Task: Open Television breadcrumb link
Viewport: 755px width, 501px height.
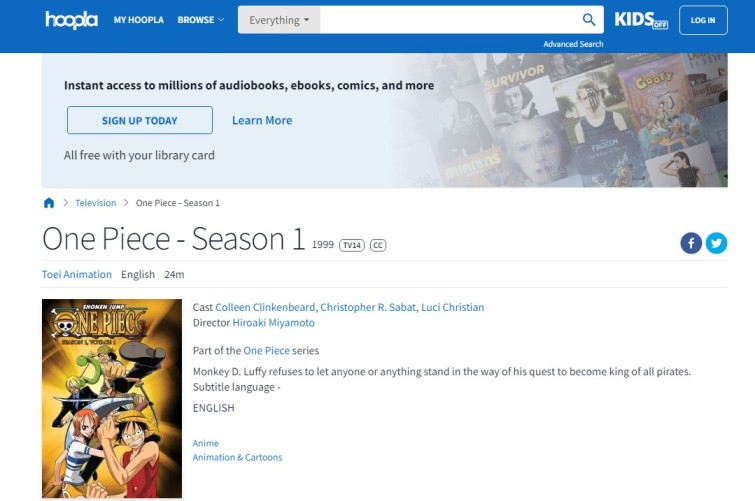Action: coord(95,203)
